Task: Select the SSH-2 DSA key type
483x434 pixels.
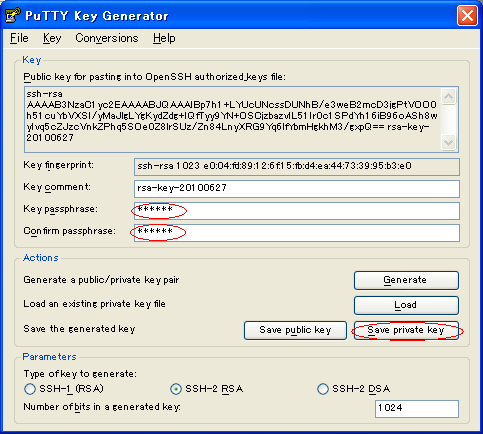Action: pyautogui.click(x=322, y=389)
